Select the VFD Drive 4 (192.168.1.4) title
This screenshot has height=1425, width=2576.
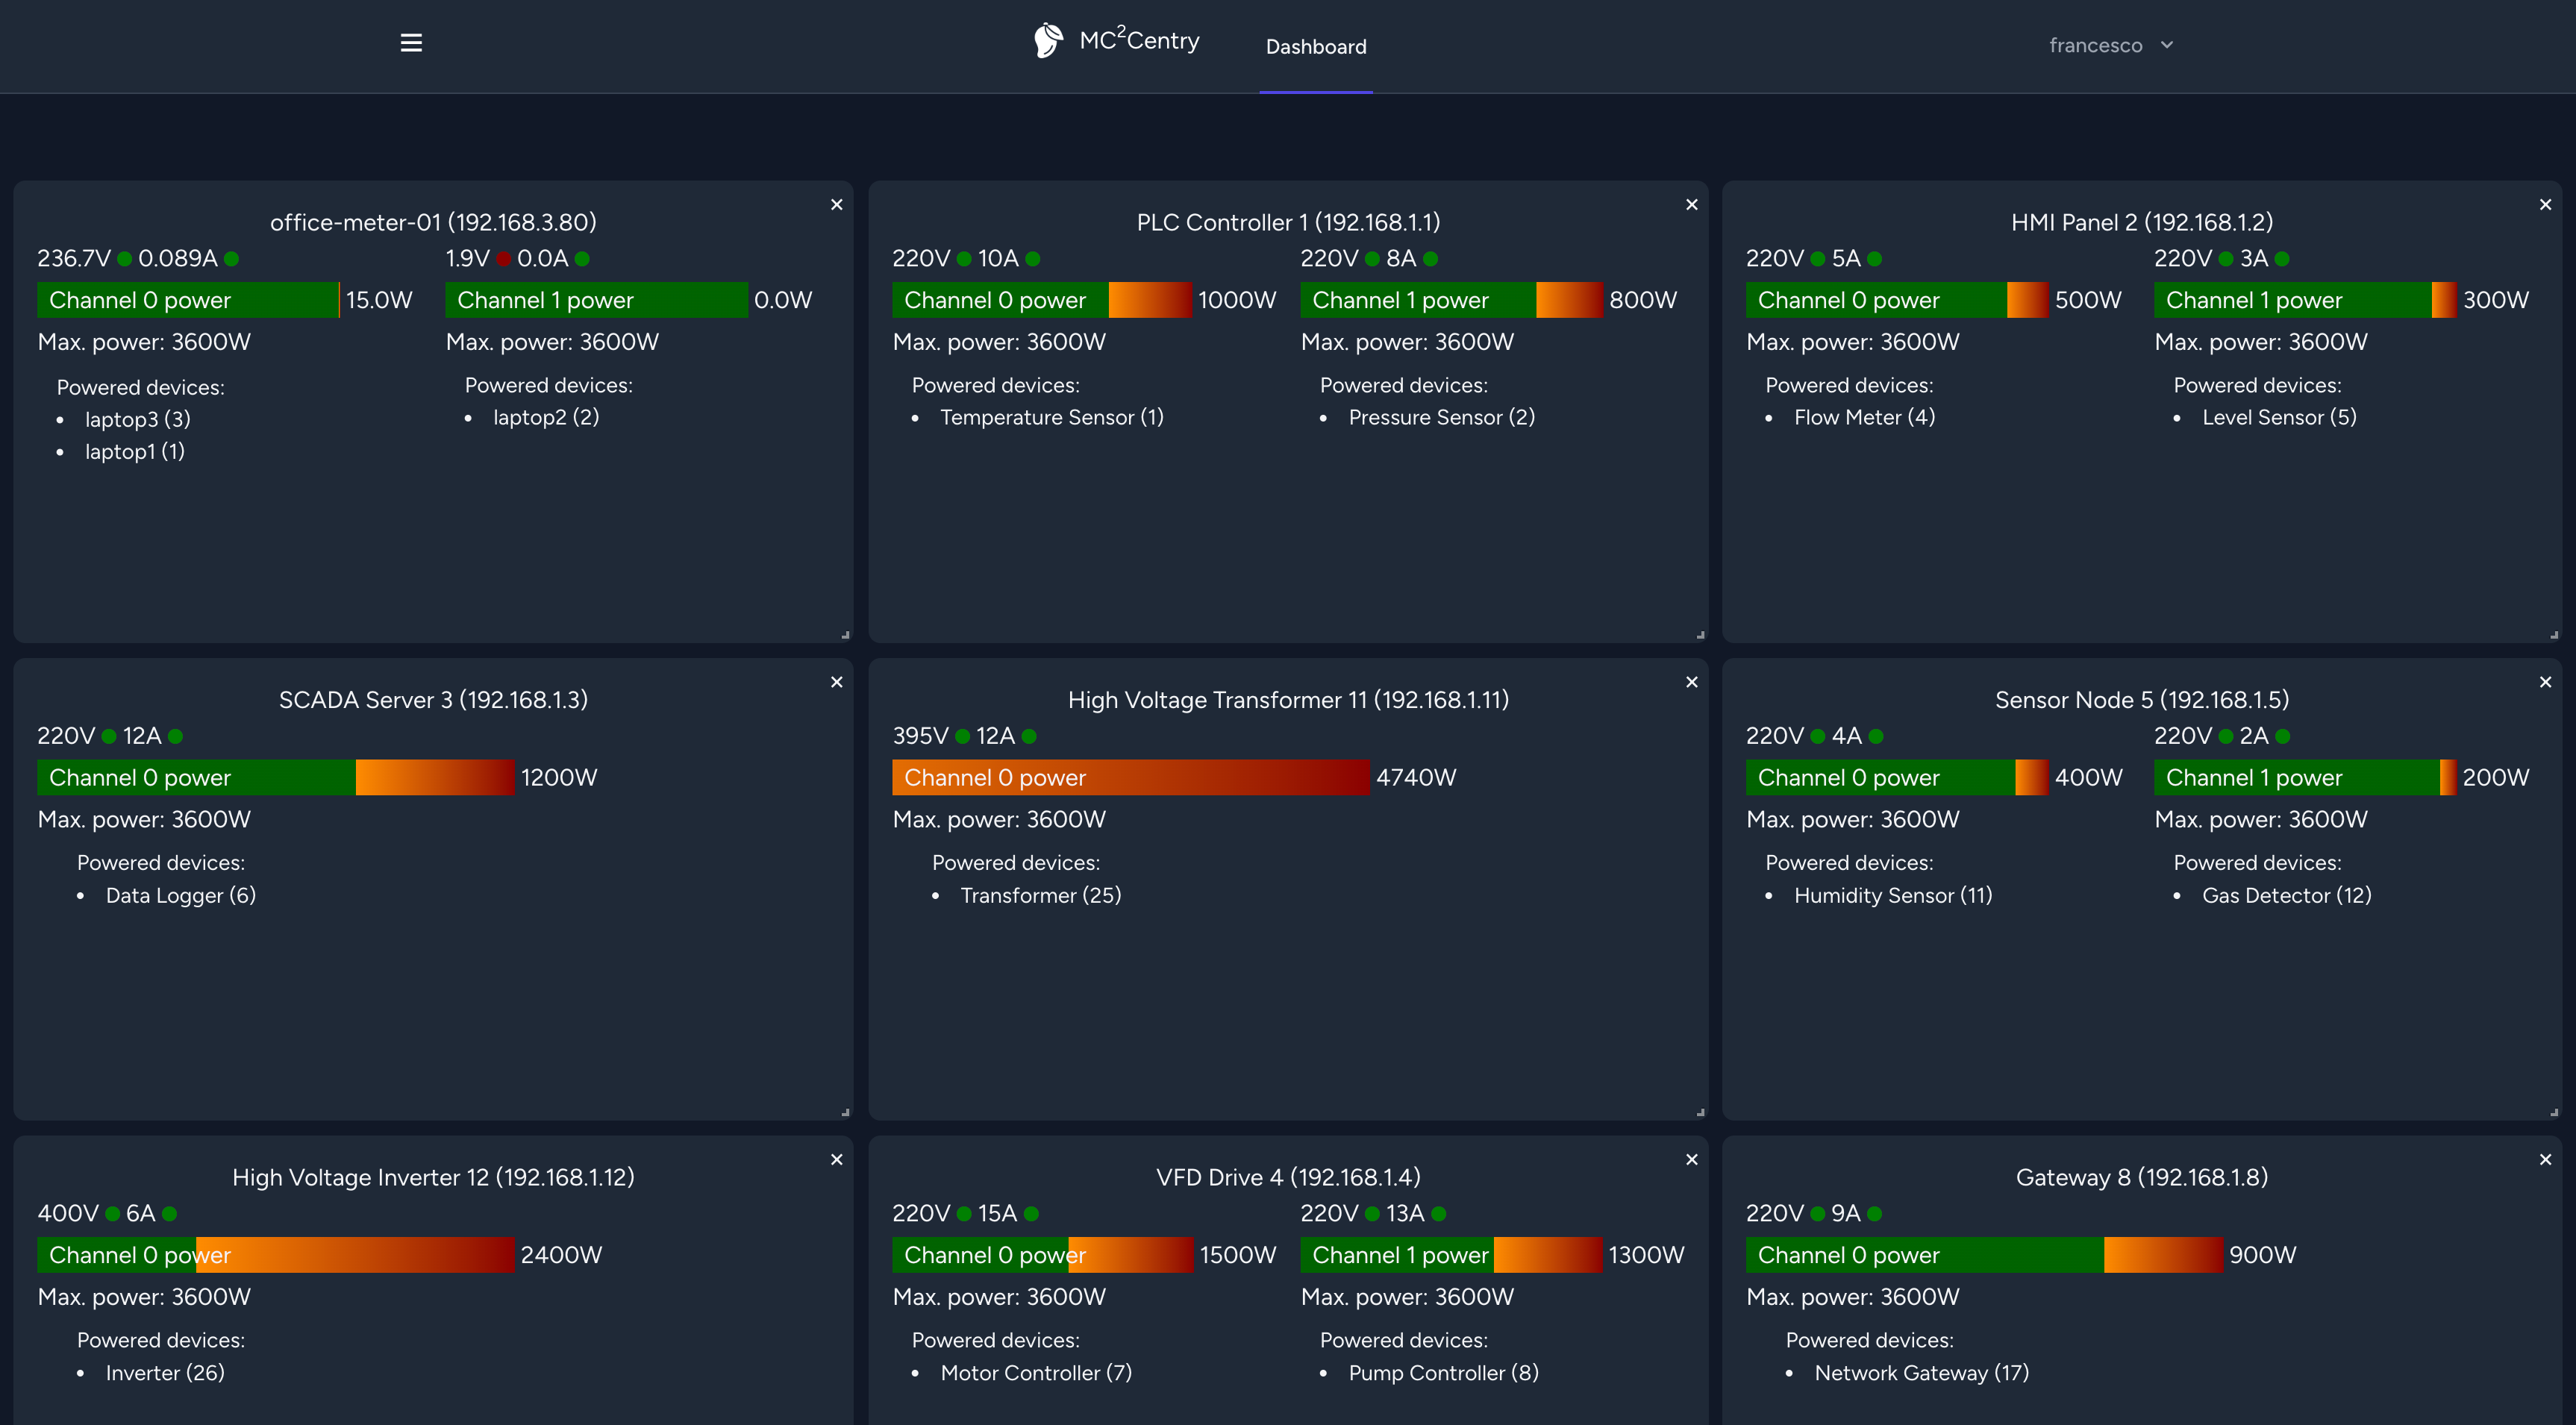coord(1288,1177)
